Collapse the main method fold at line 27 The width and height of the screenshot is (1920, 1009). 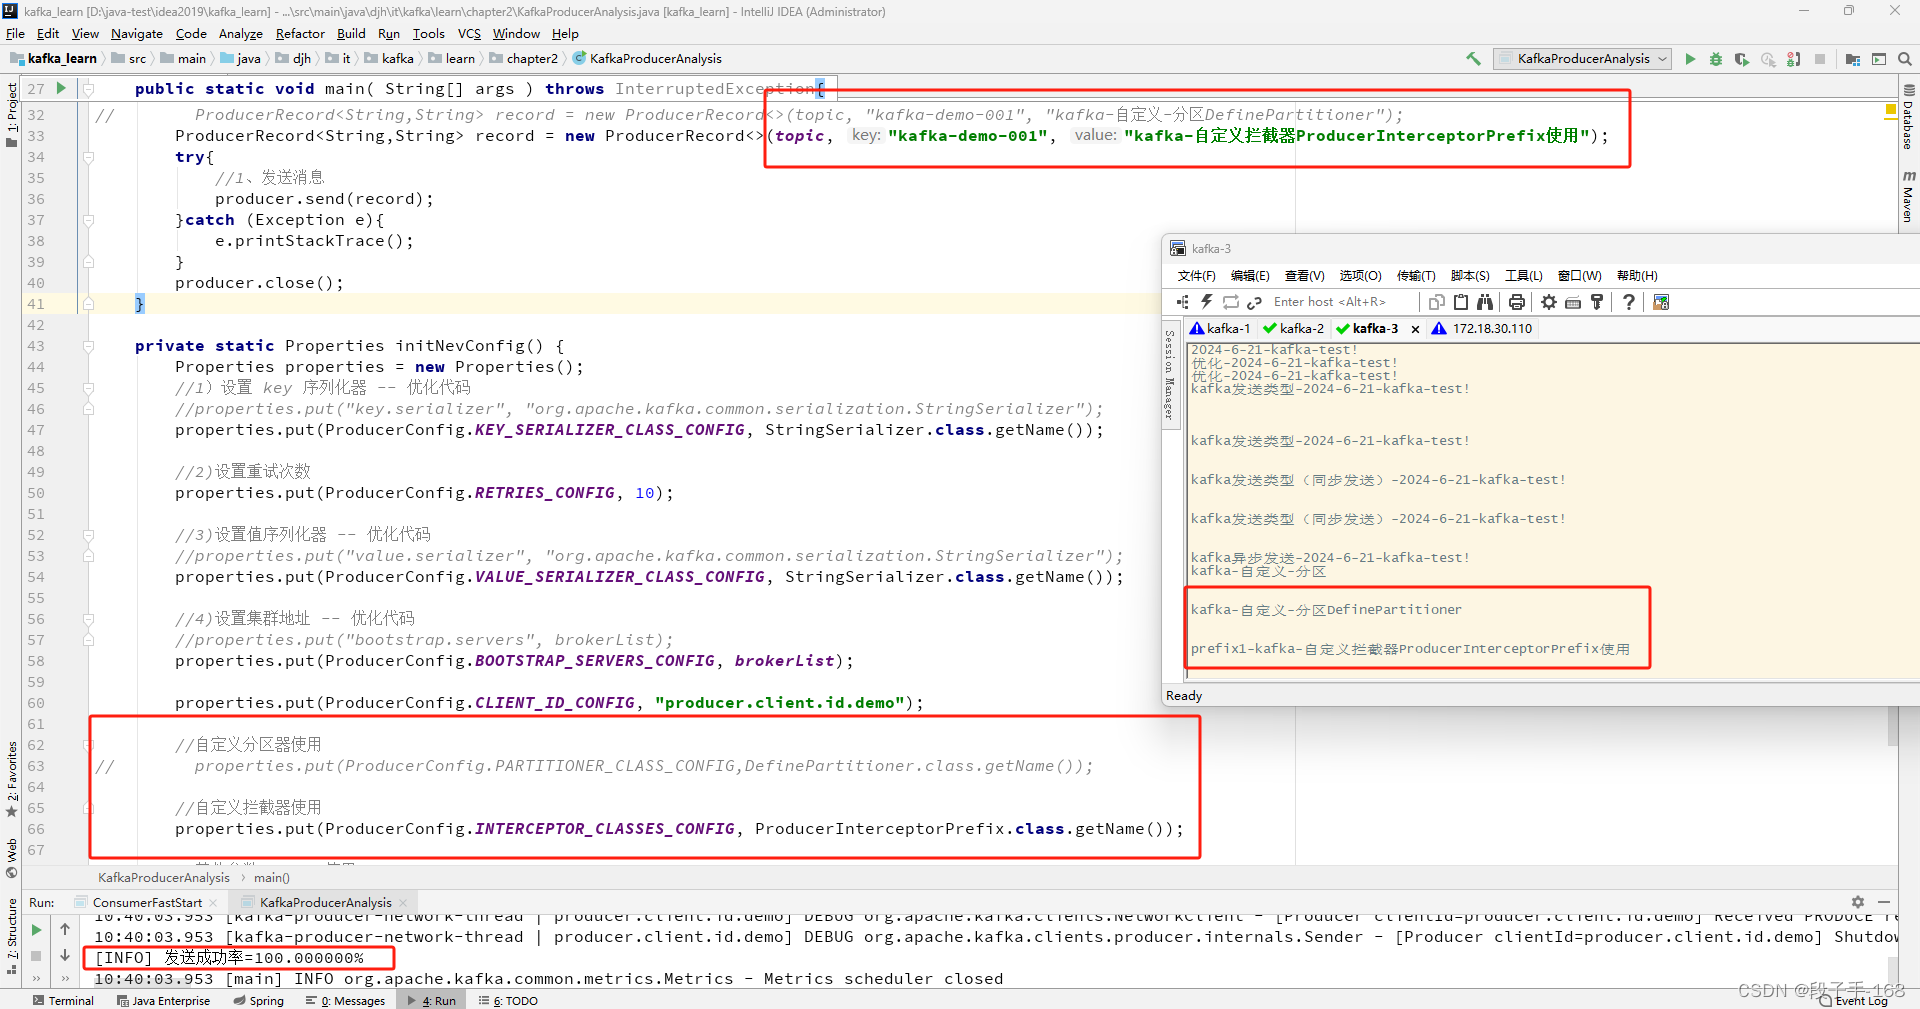click(x=88, y=89)
